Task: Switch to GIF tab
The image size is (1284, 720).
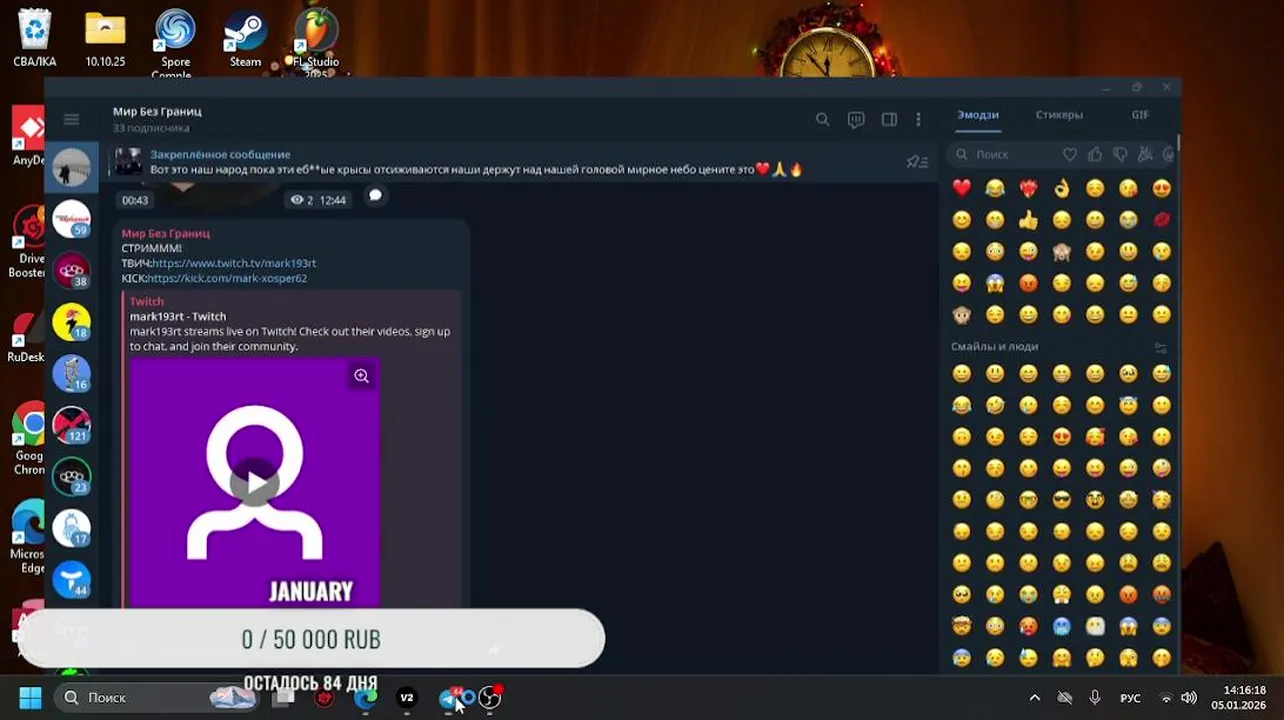Action: pos(1140,115)
